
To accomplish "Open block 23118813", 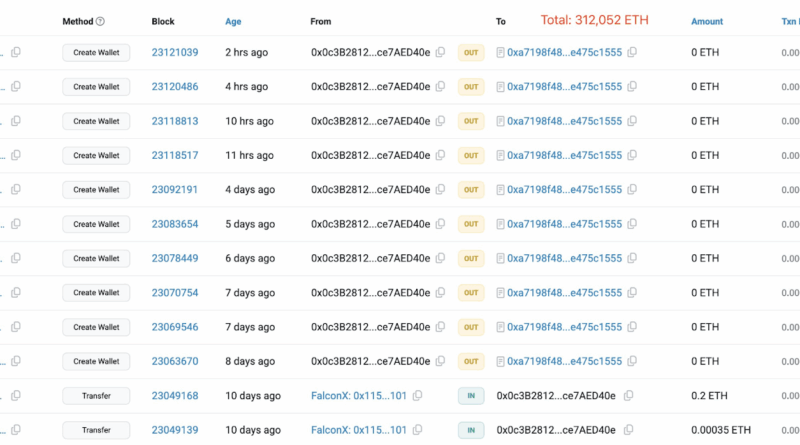I will (174, 121).
